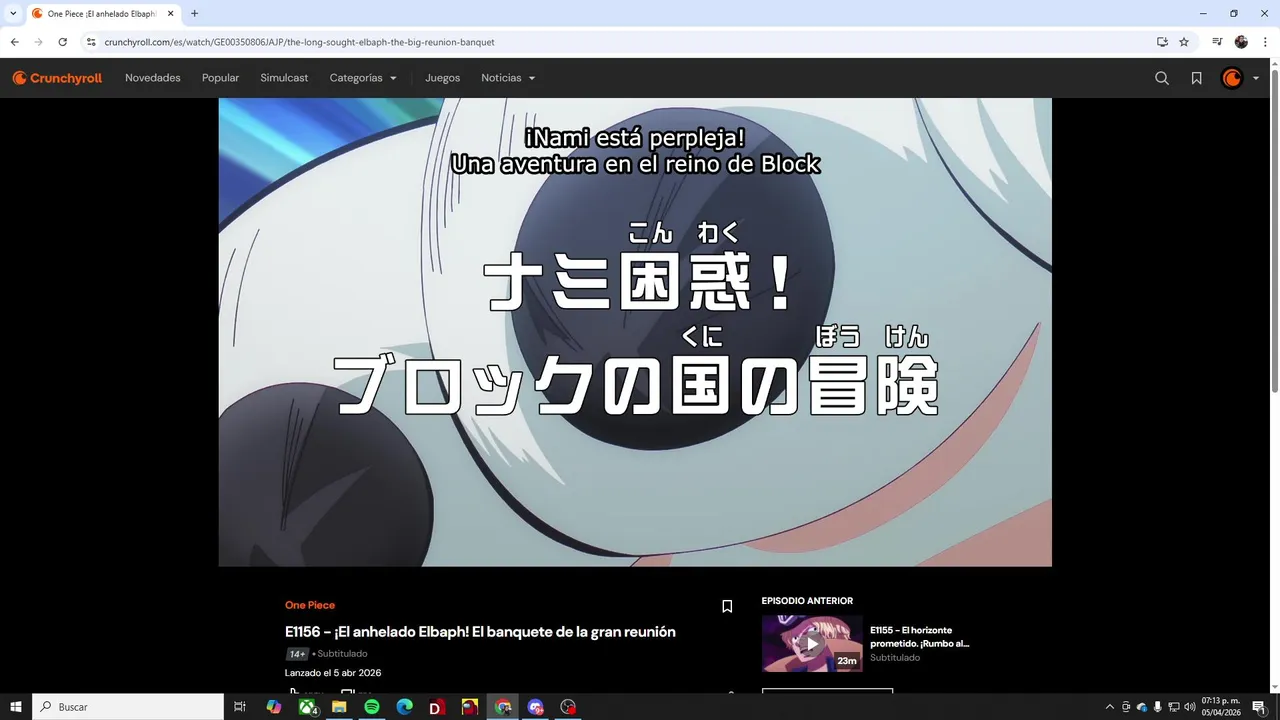The width and height of the screenshot is (1280, 720).
Task: Go back in Chrome history
Action: pyautogui.click(x=14, y=42)
